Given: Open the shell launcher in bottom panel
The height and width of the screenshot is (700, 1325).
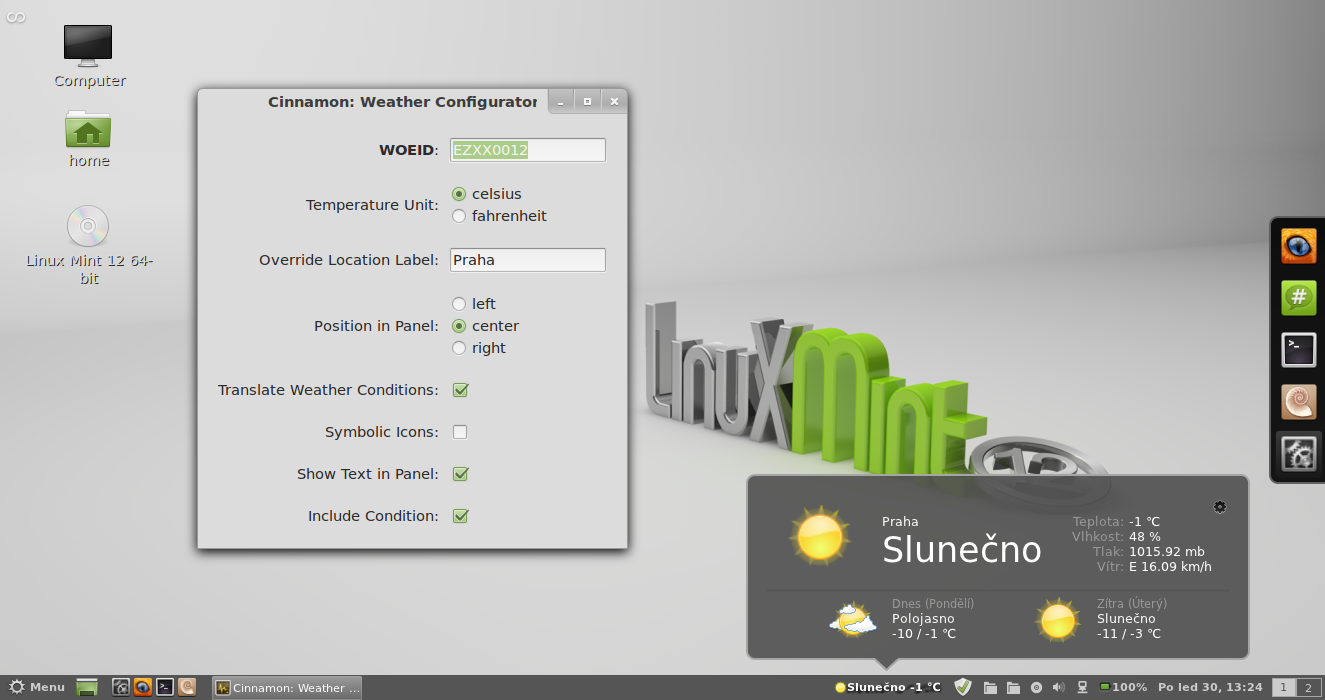Looking at the screenshot, I should 186,687.
